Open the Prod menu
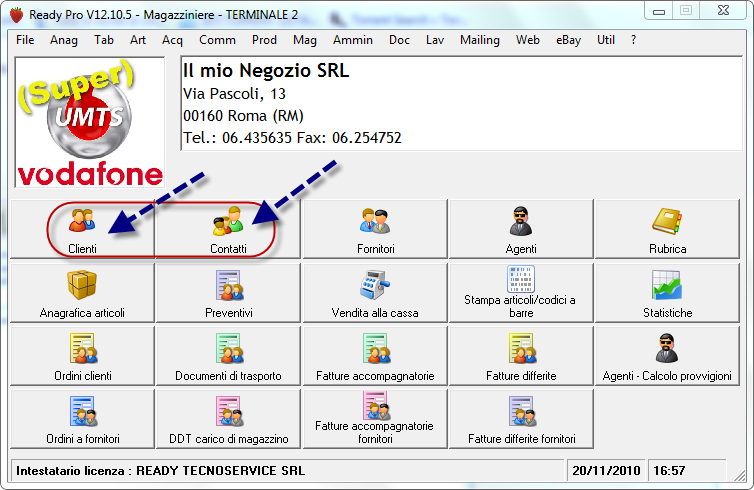 [264, 40]
